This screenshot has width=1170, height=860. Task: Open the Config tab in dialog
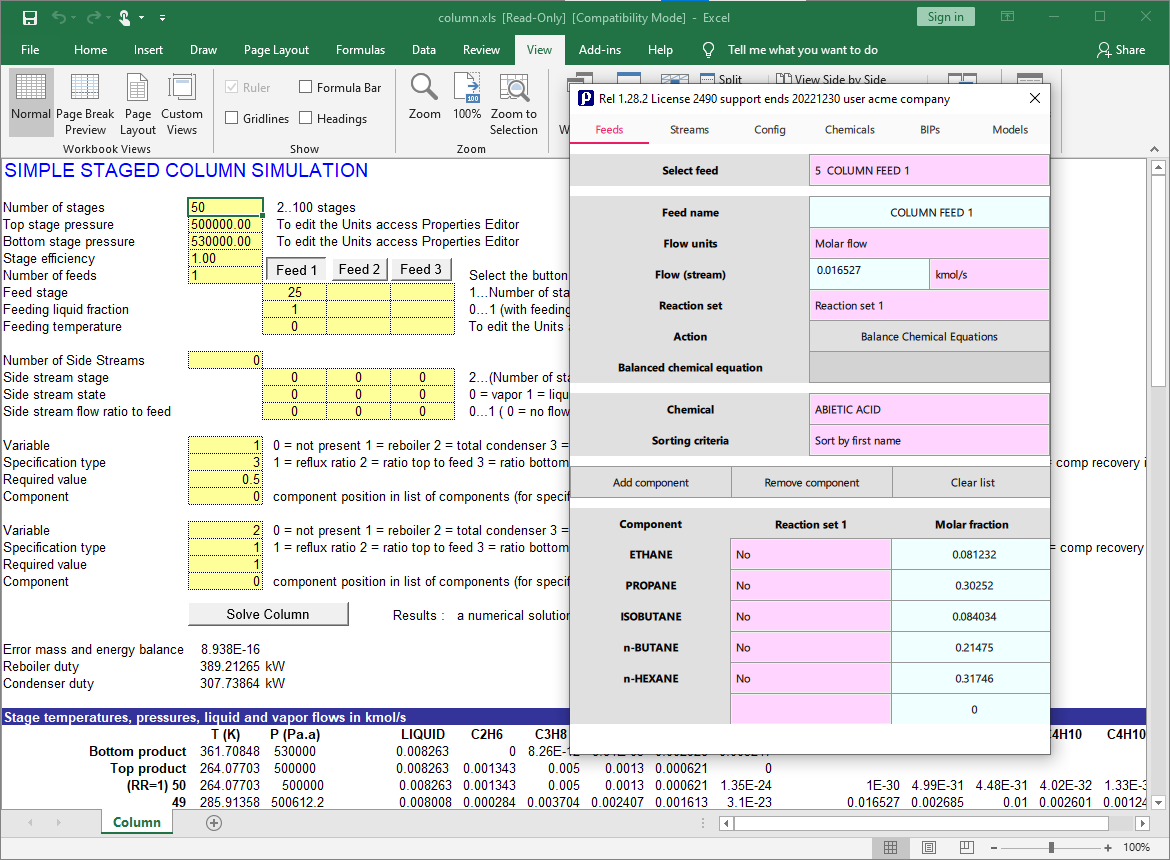pos(769,130)
